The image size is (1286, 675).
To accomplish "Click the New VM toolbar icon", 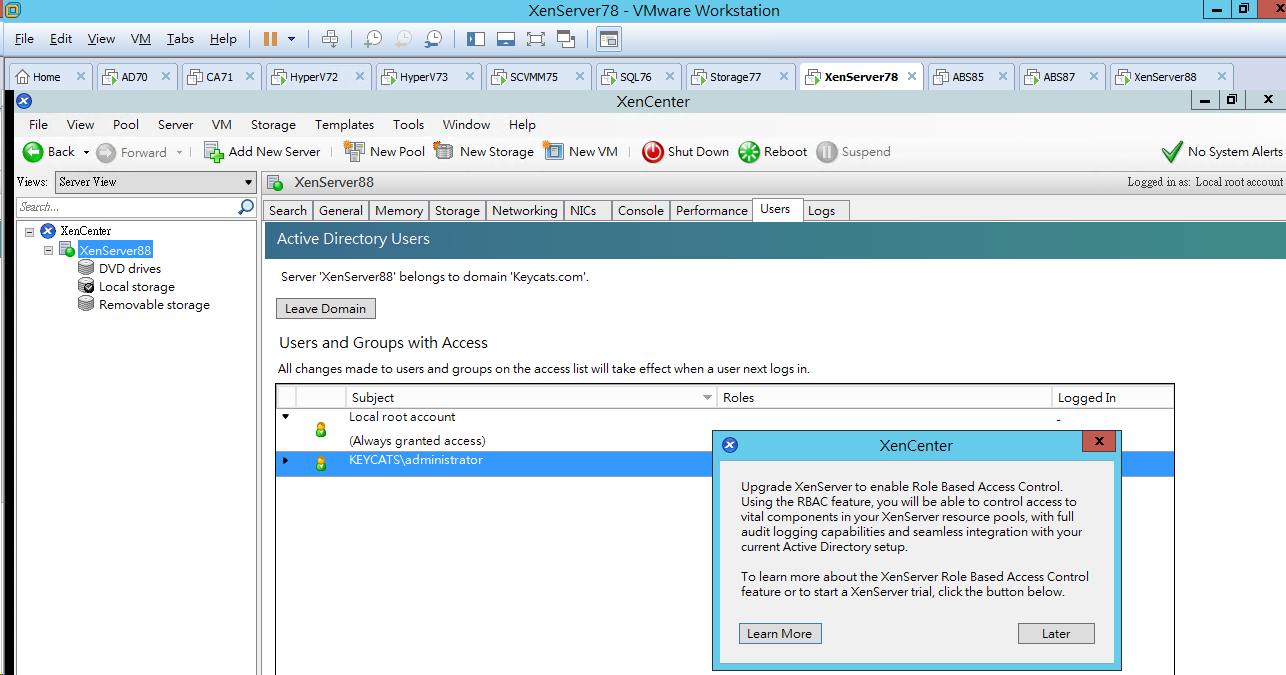I will point(553,151).
